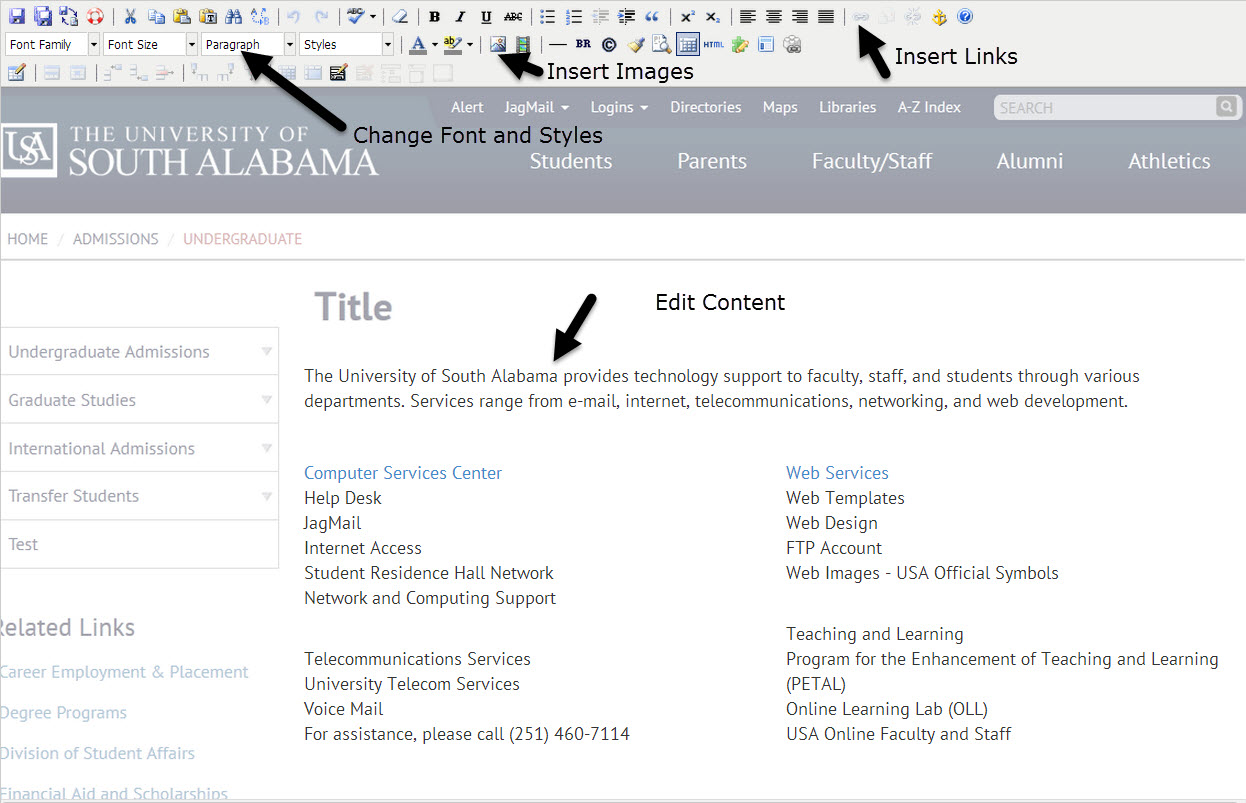Open the Font Family dropdown
Viewport: 1246px width, 803px height.
click(53, 44)
